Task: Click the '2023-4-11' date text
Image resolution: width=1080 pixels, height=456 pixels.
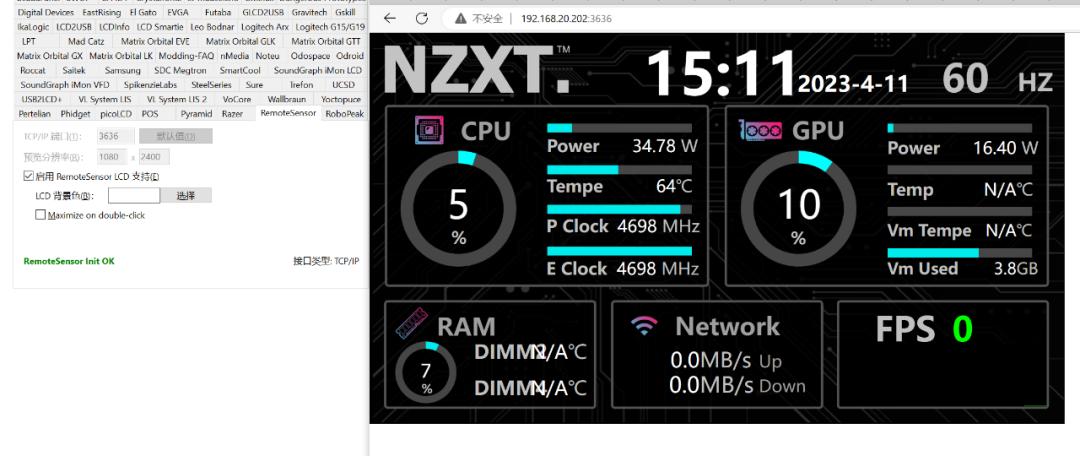Action: (853, 84)
